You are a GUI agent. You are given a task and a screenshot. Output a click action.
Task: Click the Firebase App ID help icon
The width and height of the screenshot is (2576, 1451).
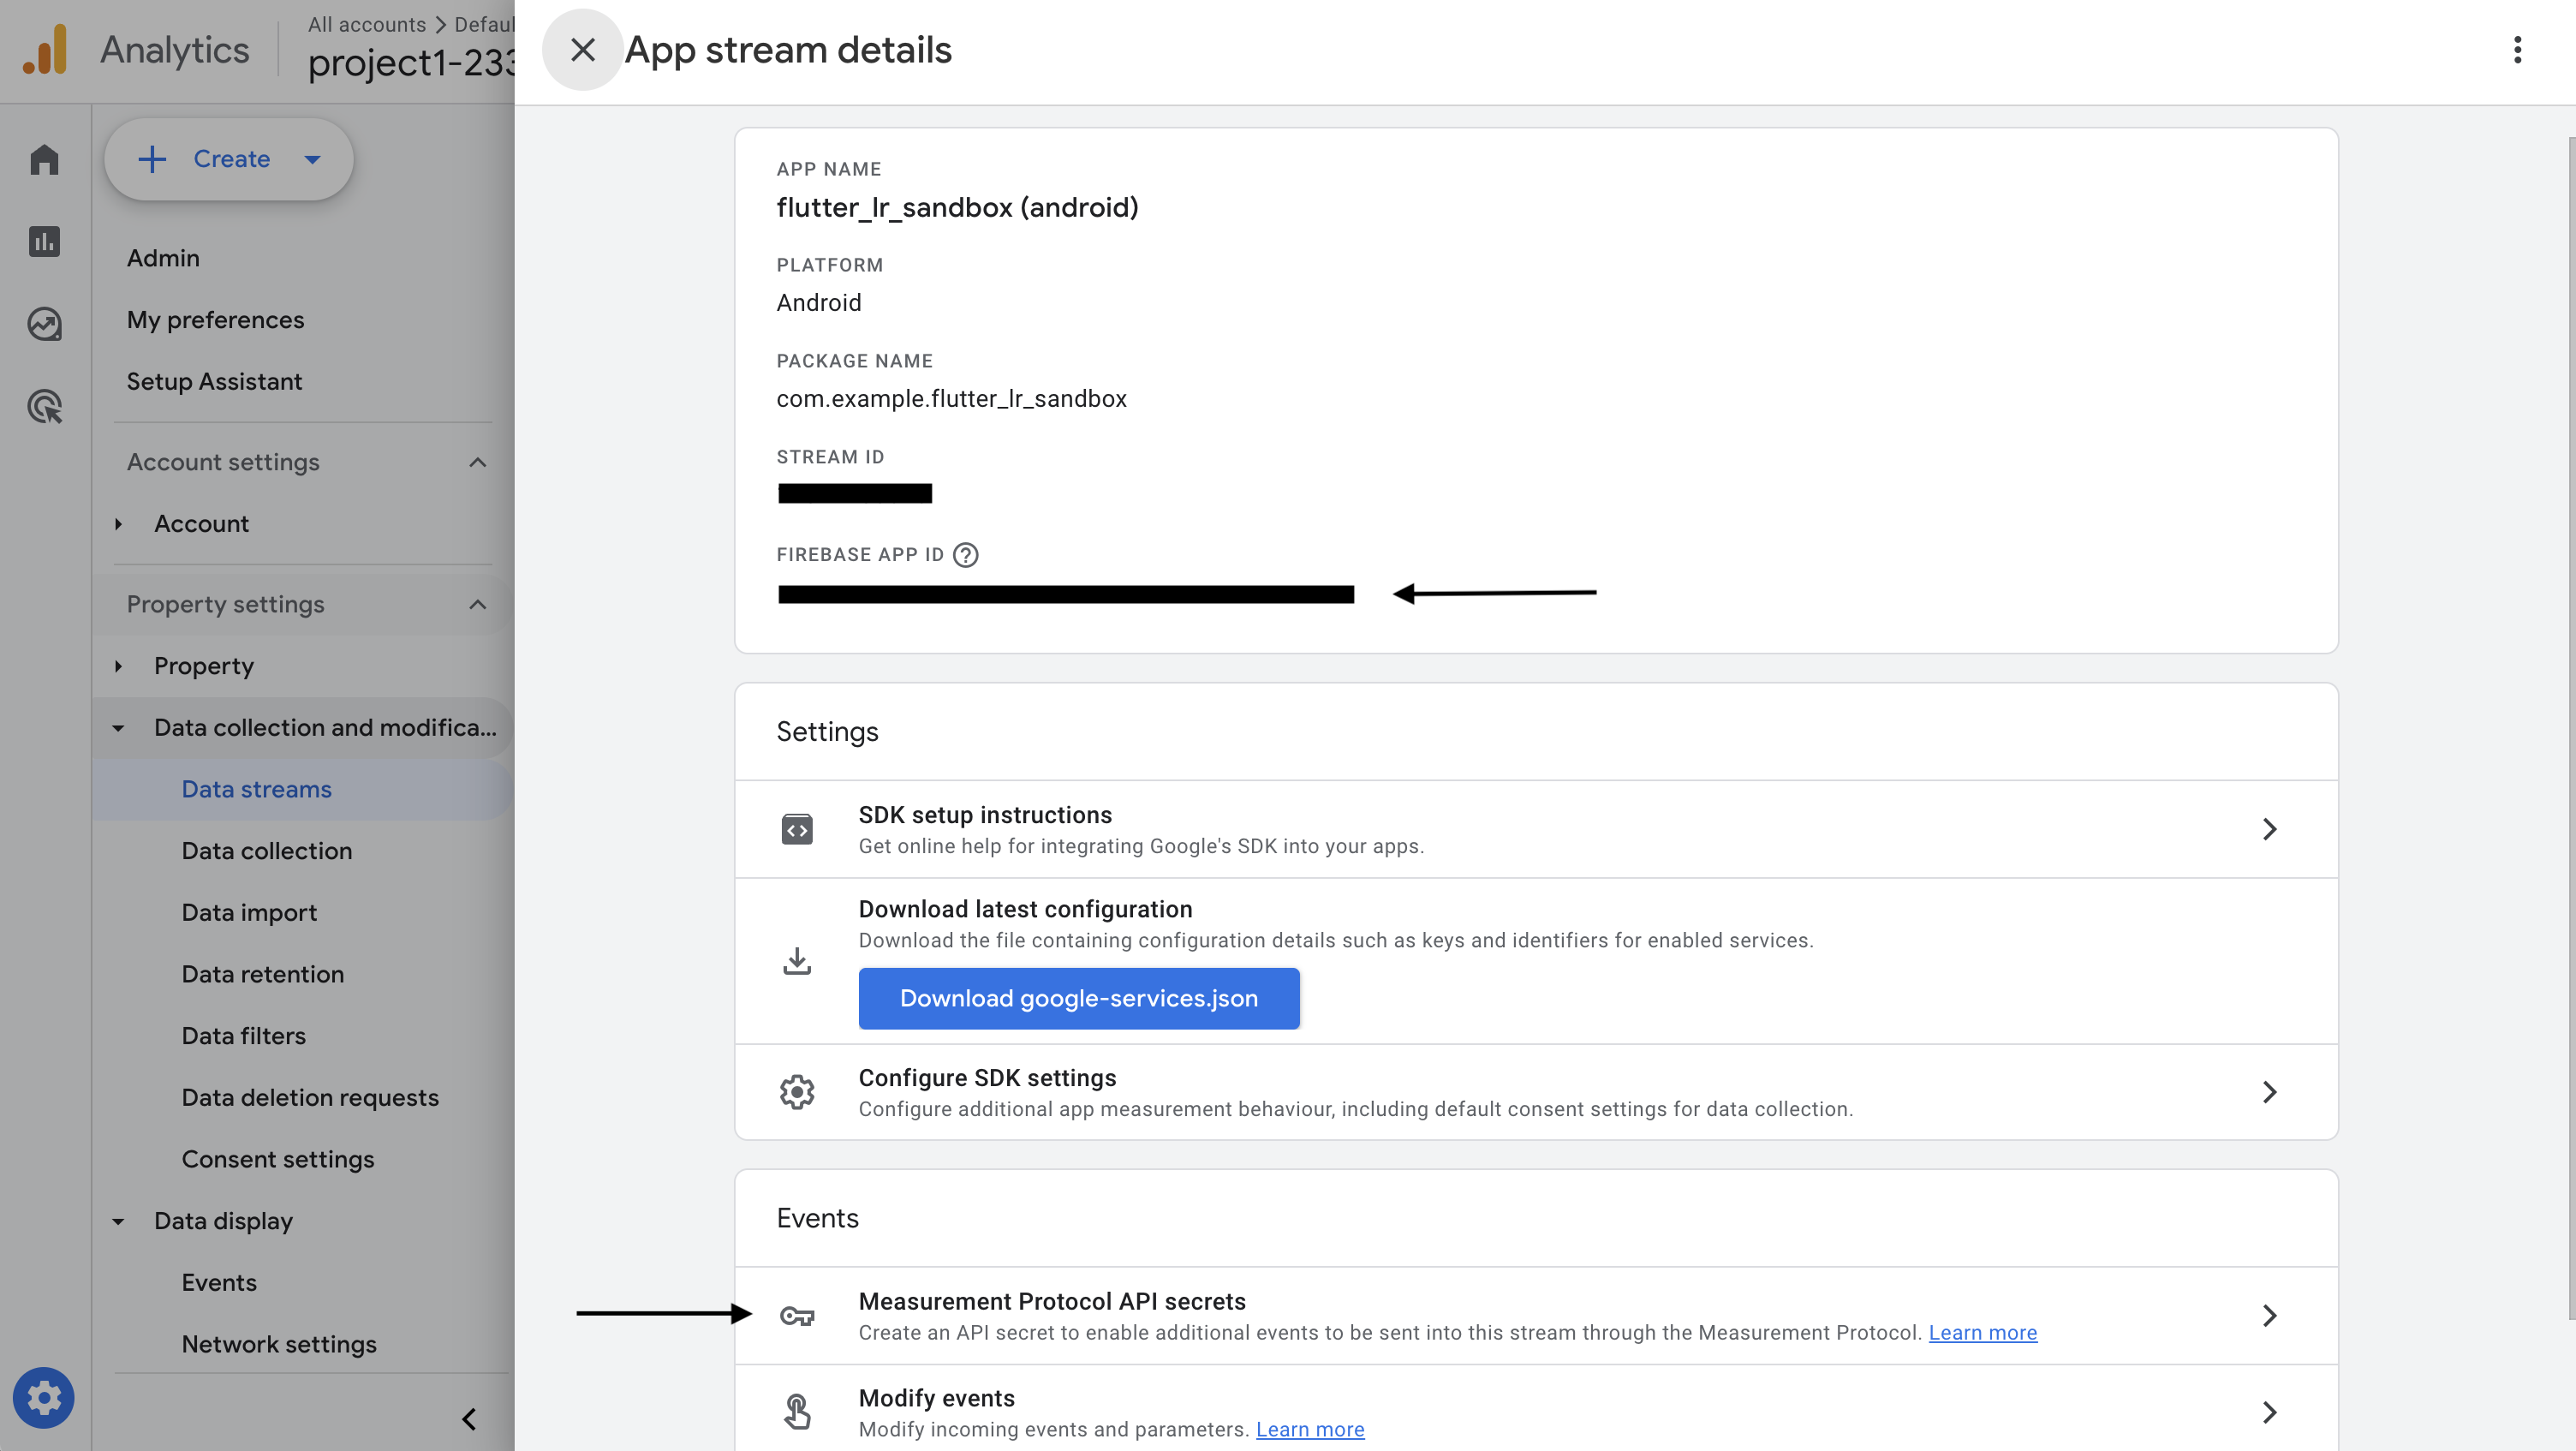click(966, 555)
